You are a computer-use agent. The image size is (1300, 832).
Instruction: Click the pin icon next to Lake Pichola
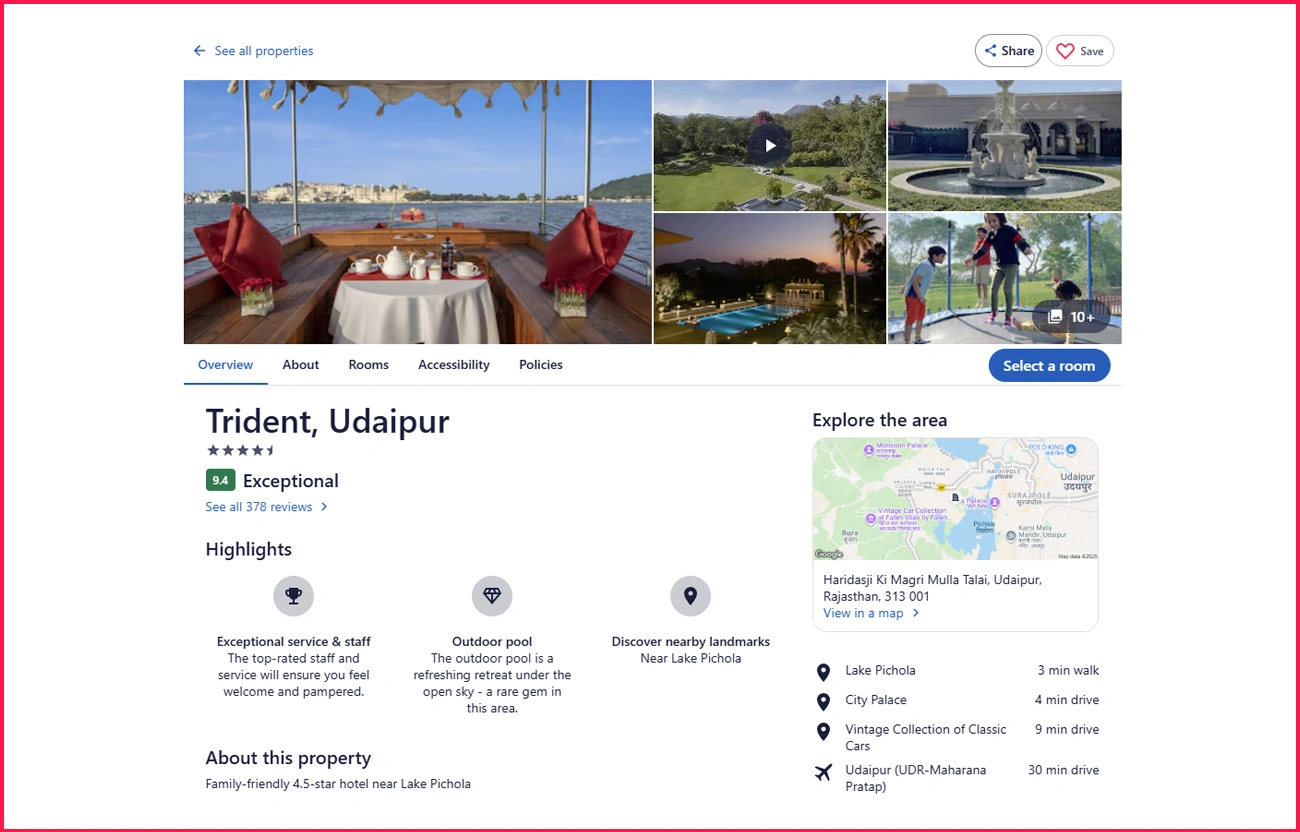(x=823, y=672)
